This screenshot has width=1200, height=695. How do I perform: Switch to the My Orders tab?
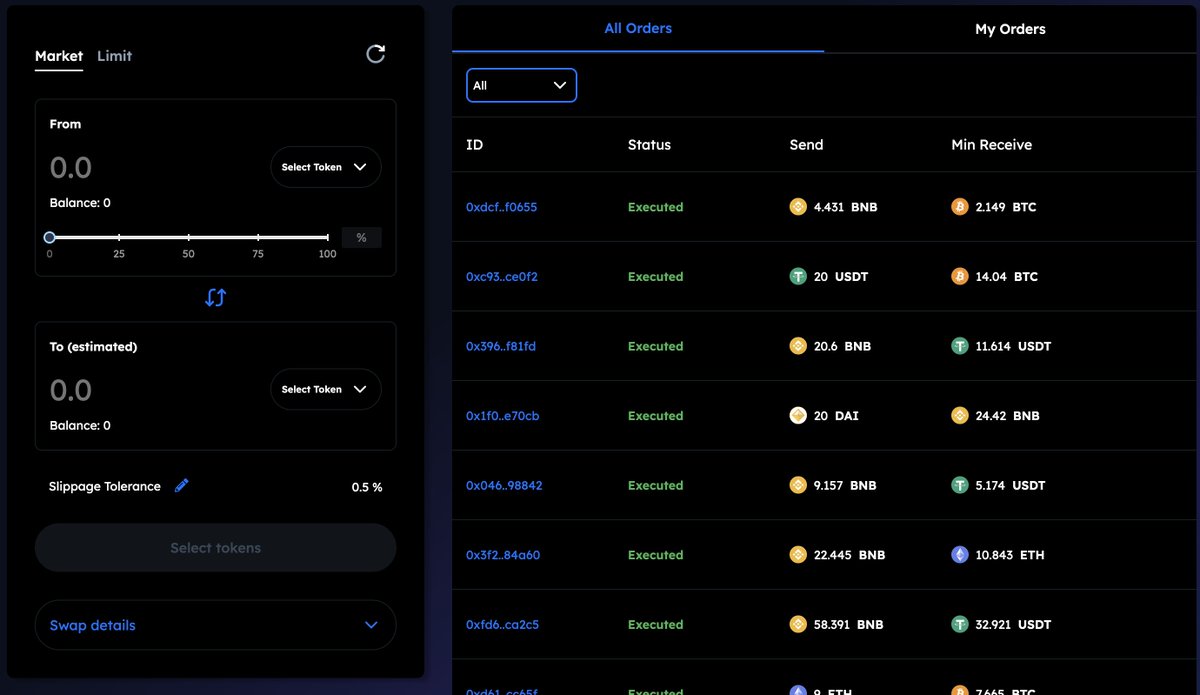1010,28
